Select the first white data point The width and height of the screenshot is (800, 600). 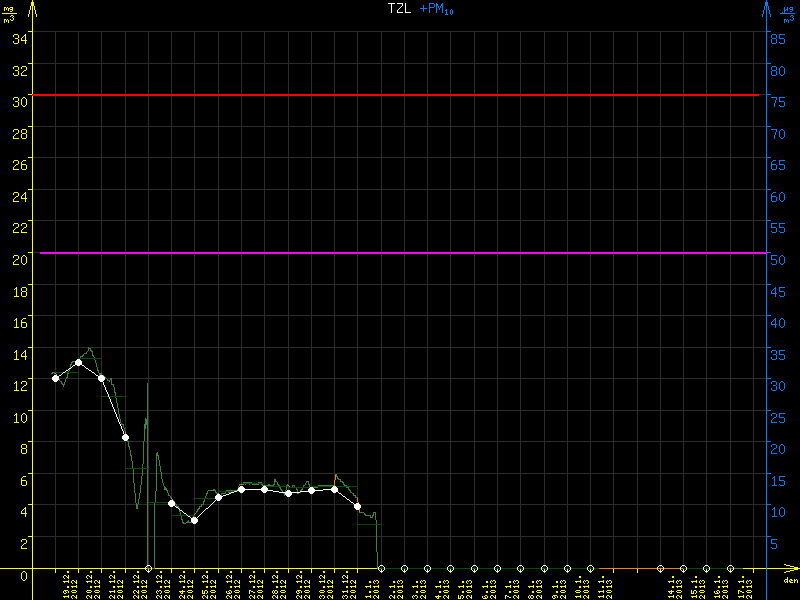point(55,378)
